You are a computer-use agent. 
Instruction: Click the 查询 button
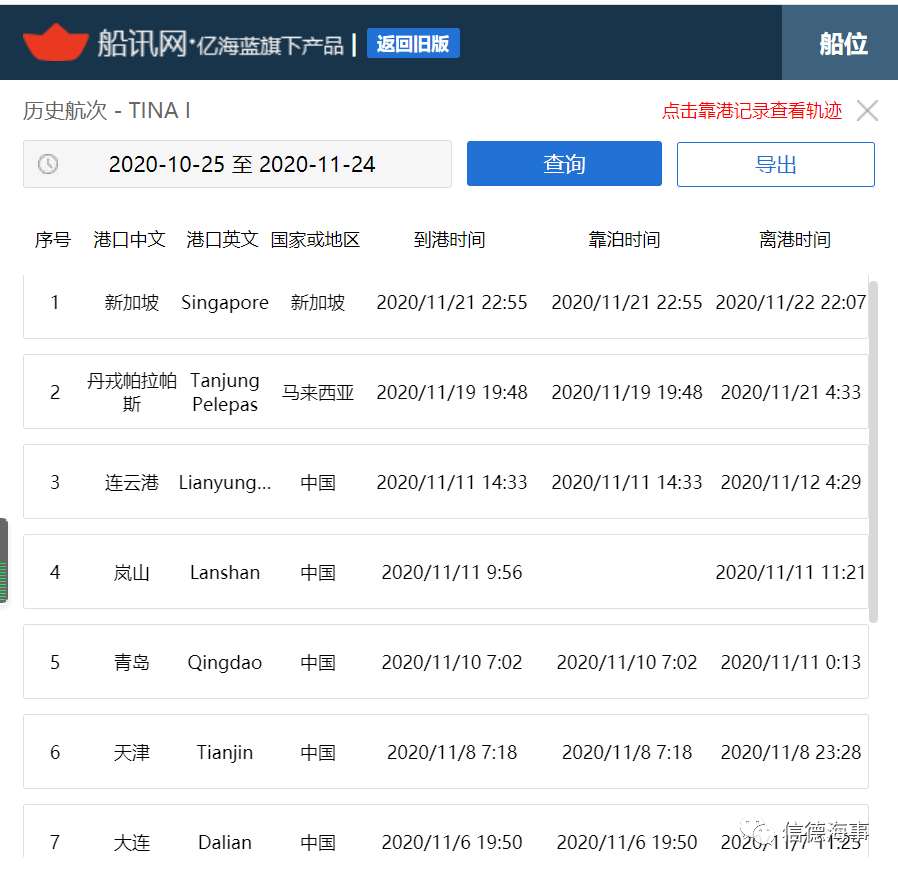coord(564,164)
